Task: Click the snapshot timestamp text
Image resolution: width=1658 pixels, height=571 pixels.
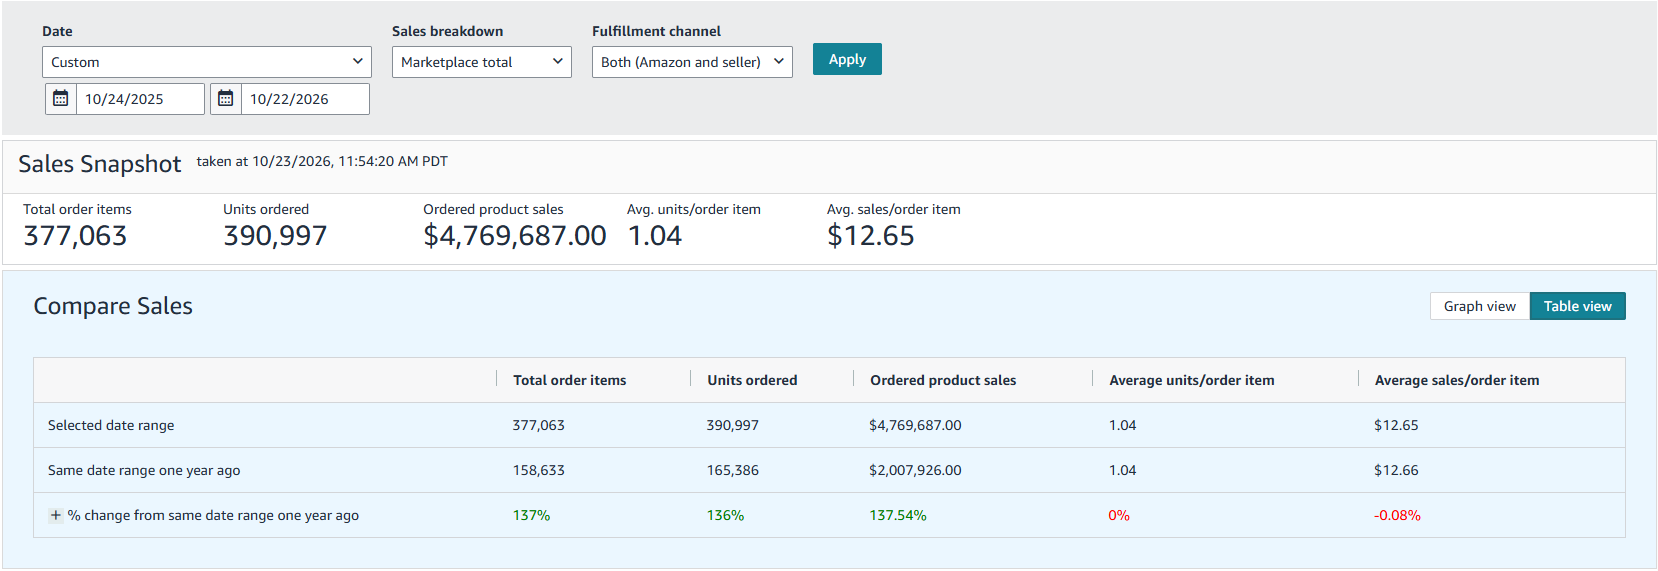Action: pos(322,161)
